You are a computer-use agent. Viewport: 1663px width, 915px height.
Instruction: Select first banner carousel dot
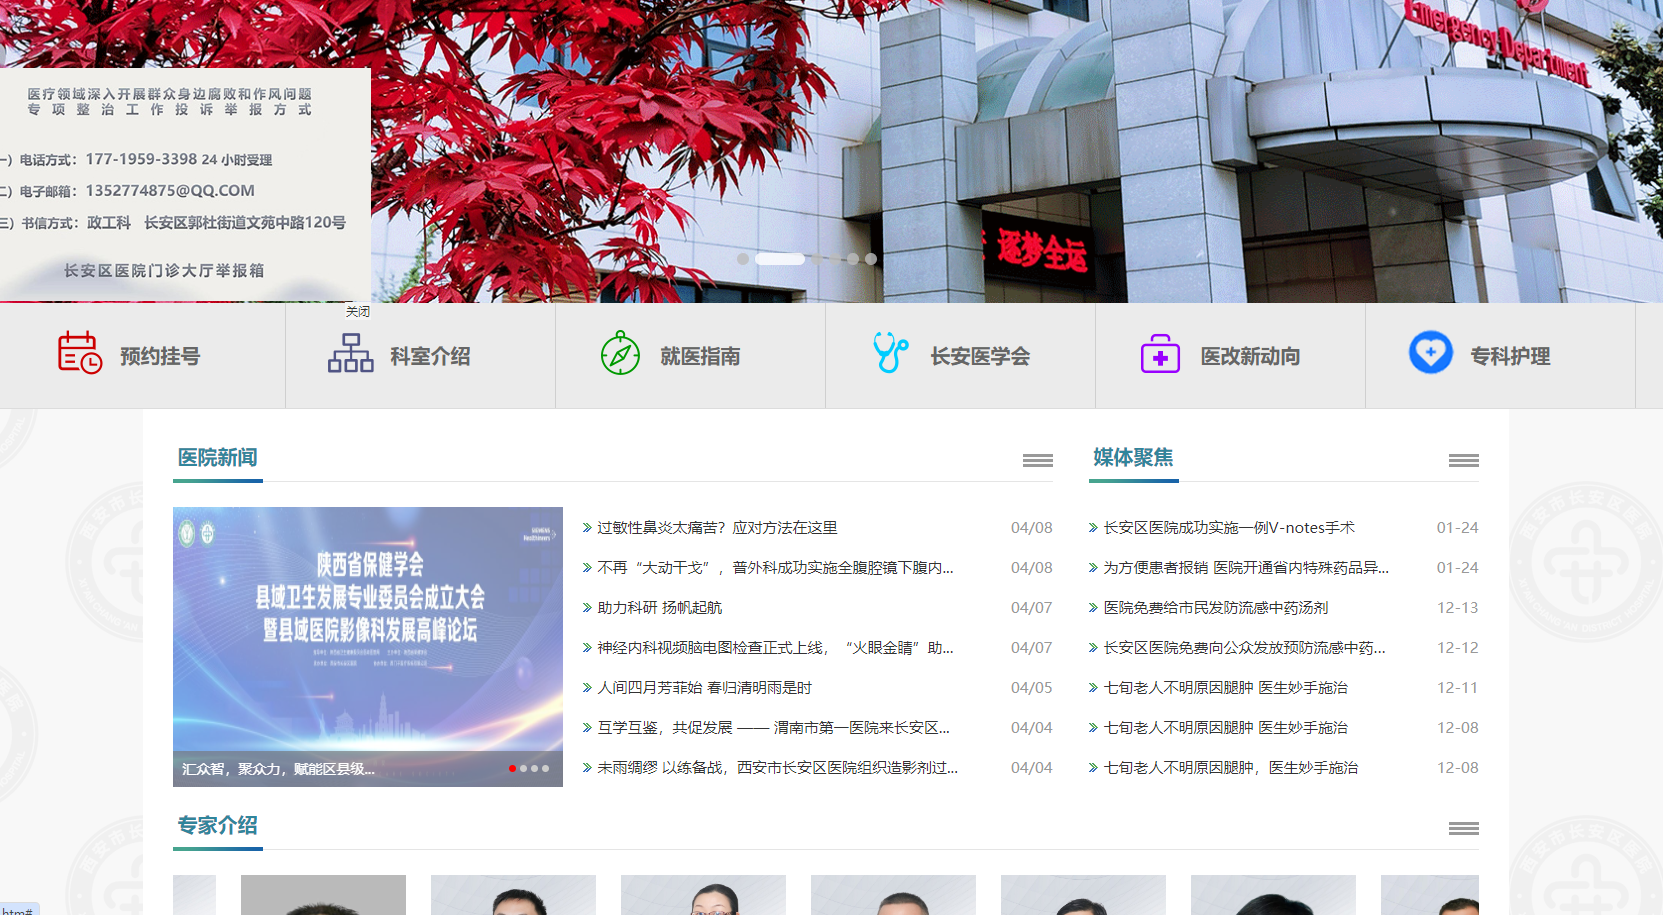[x=743, y=259]
